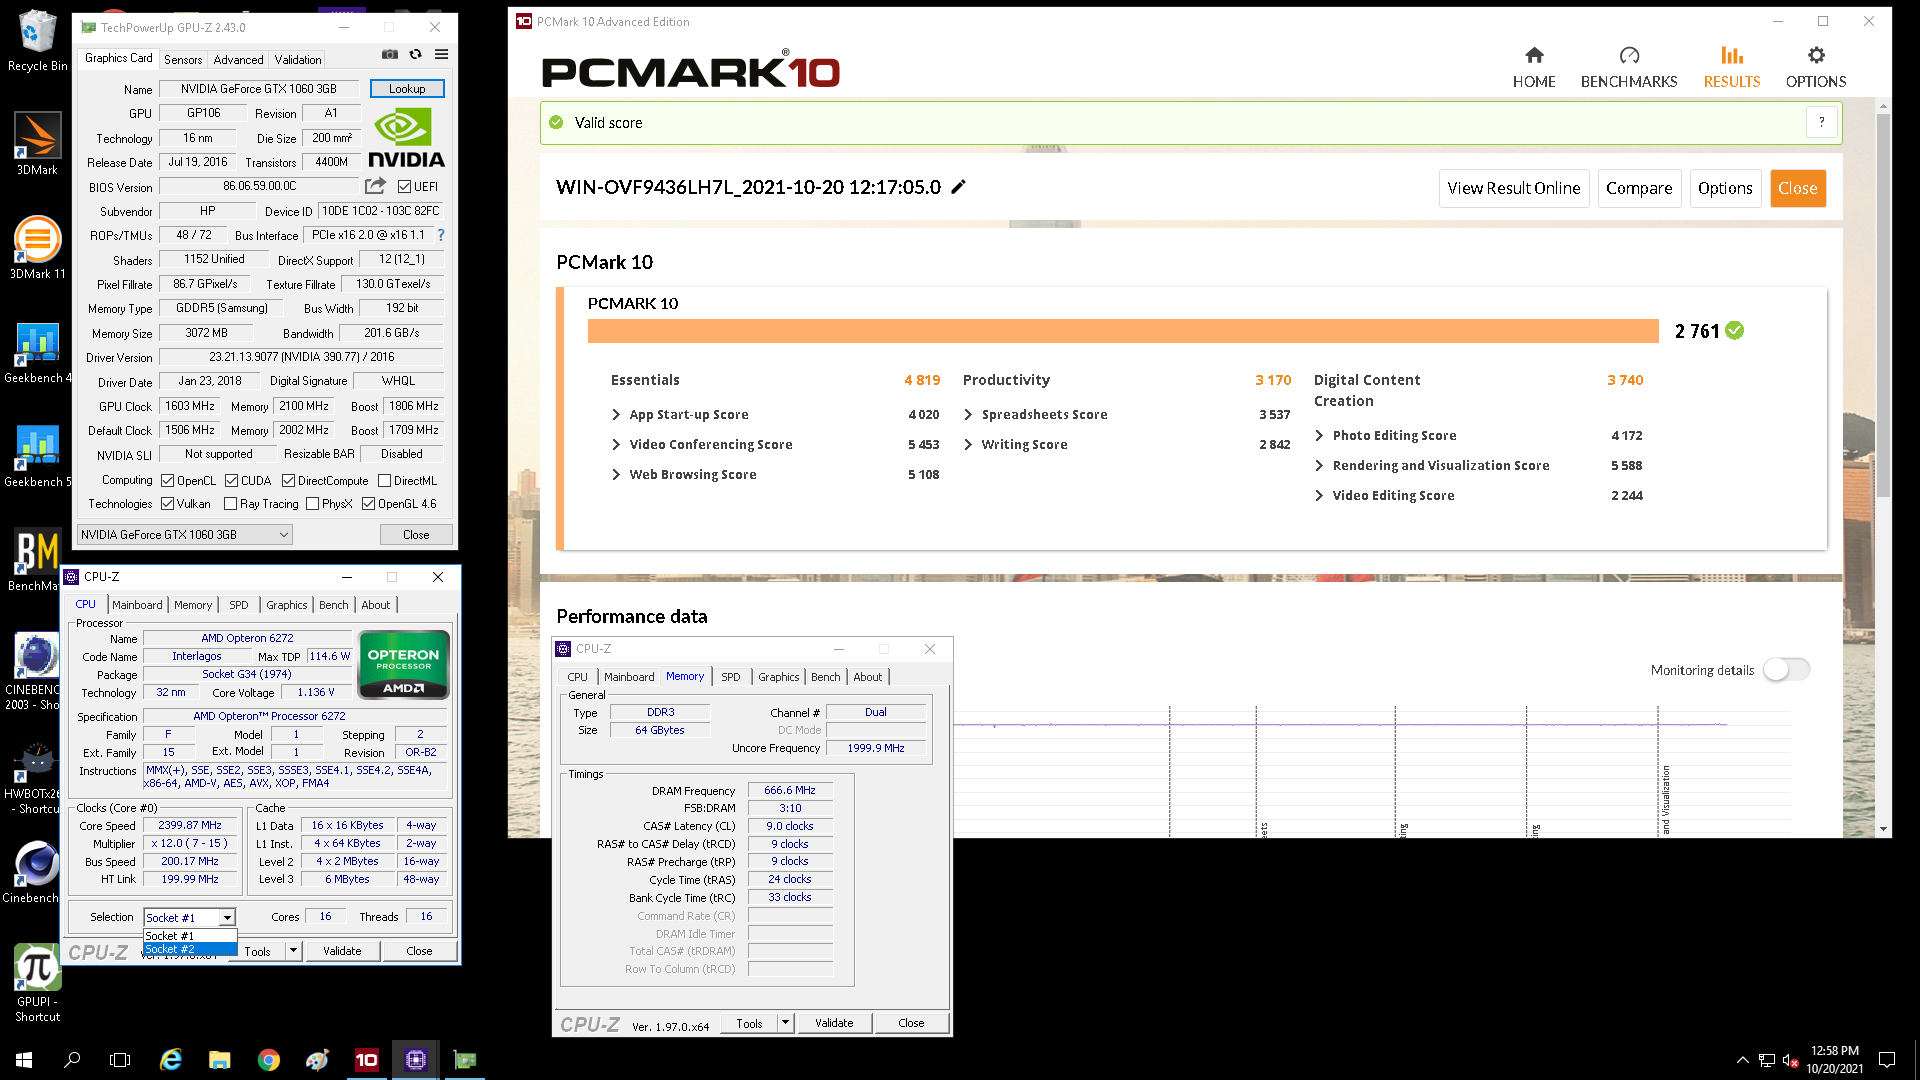Open GPU selection dropdown in GPU-Z
Screen dimensions: 1920x1080
[x=185, y=535]
